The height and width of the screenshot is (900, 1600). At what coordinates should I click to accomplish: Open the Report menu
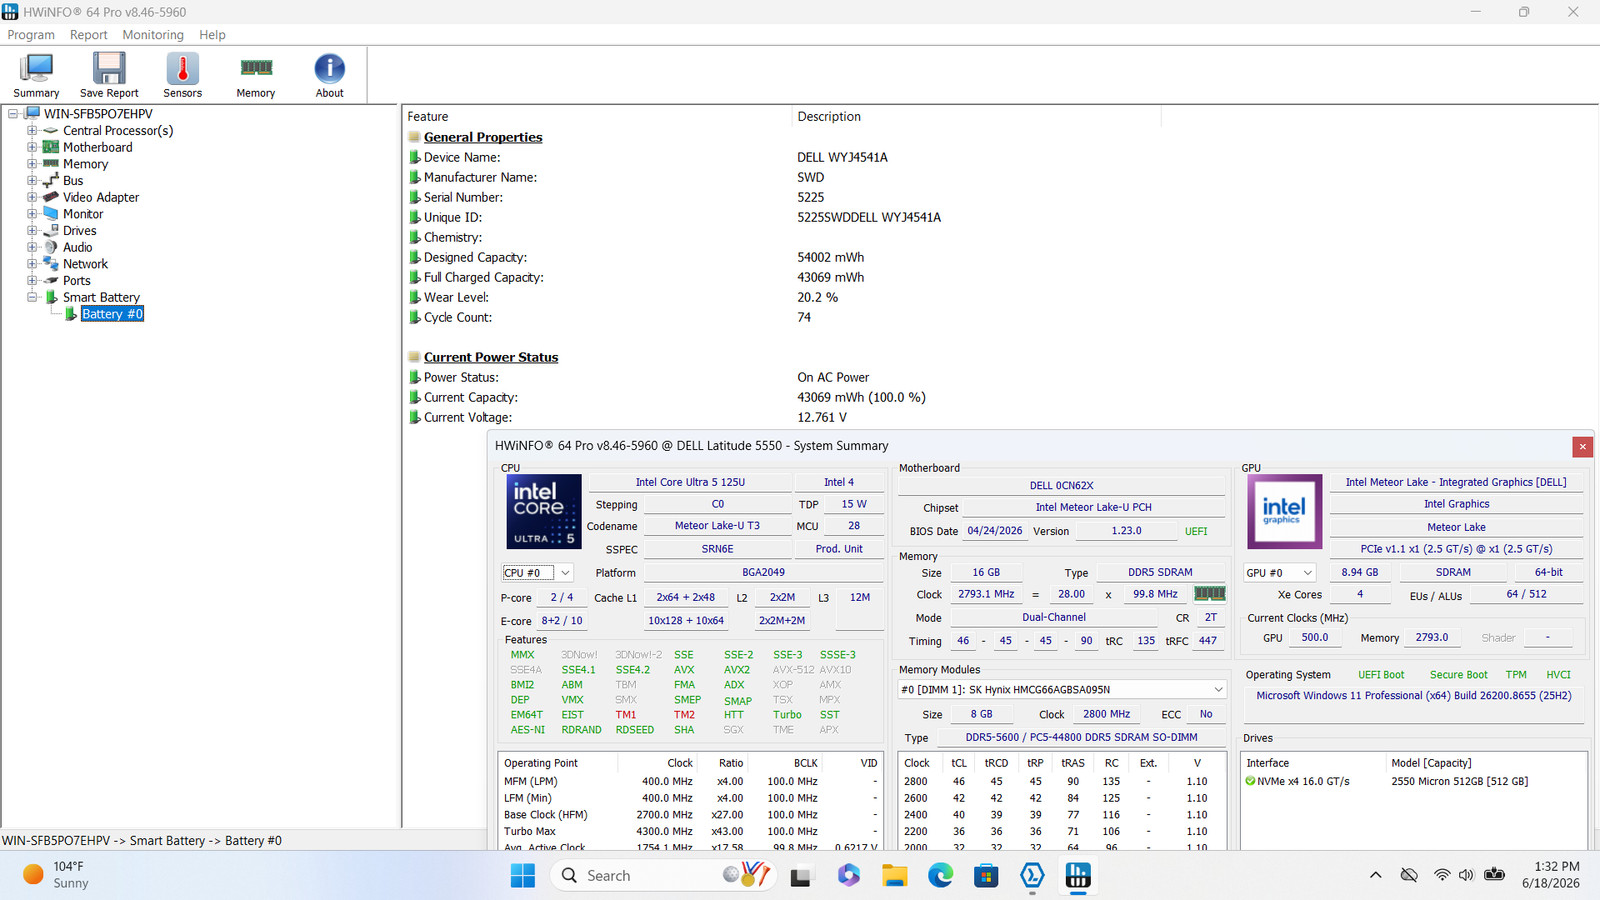[x=88, y=35]
